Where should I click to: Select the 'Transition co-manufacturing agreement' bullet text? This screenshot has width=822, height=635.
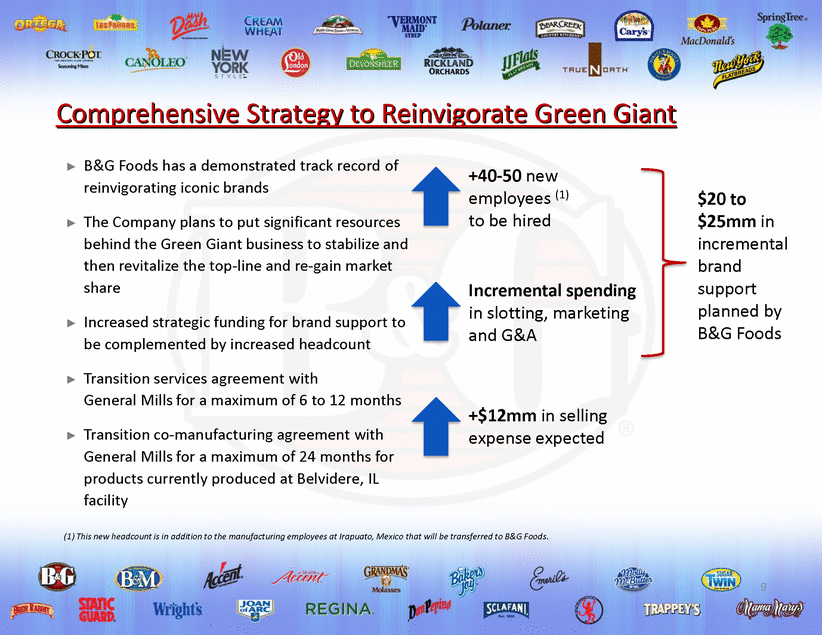(x=239, y=467)
